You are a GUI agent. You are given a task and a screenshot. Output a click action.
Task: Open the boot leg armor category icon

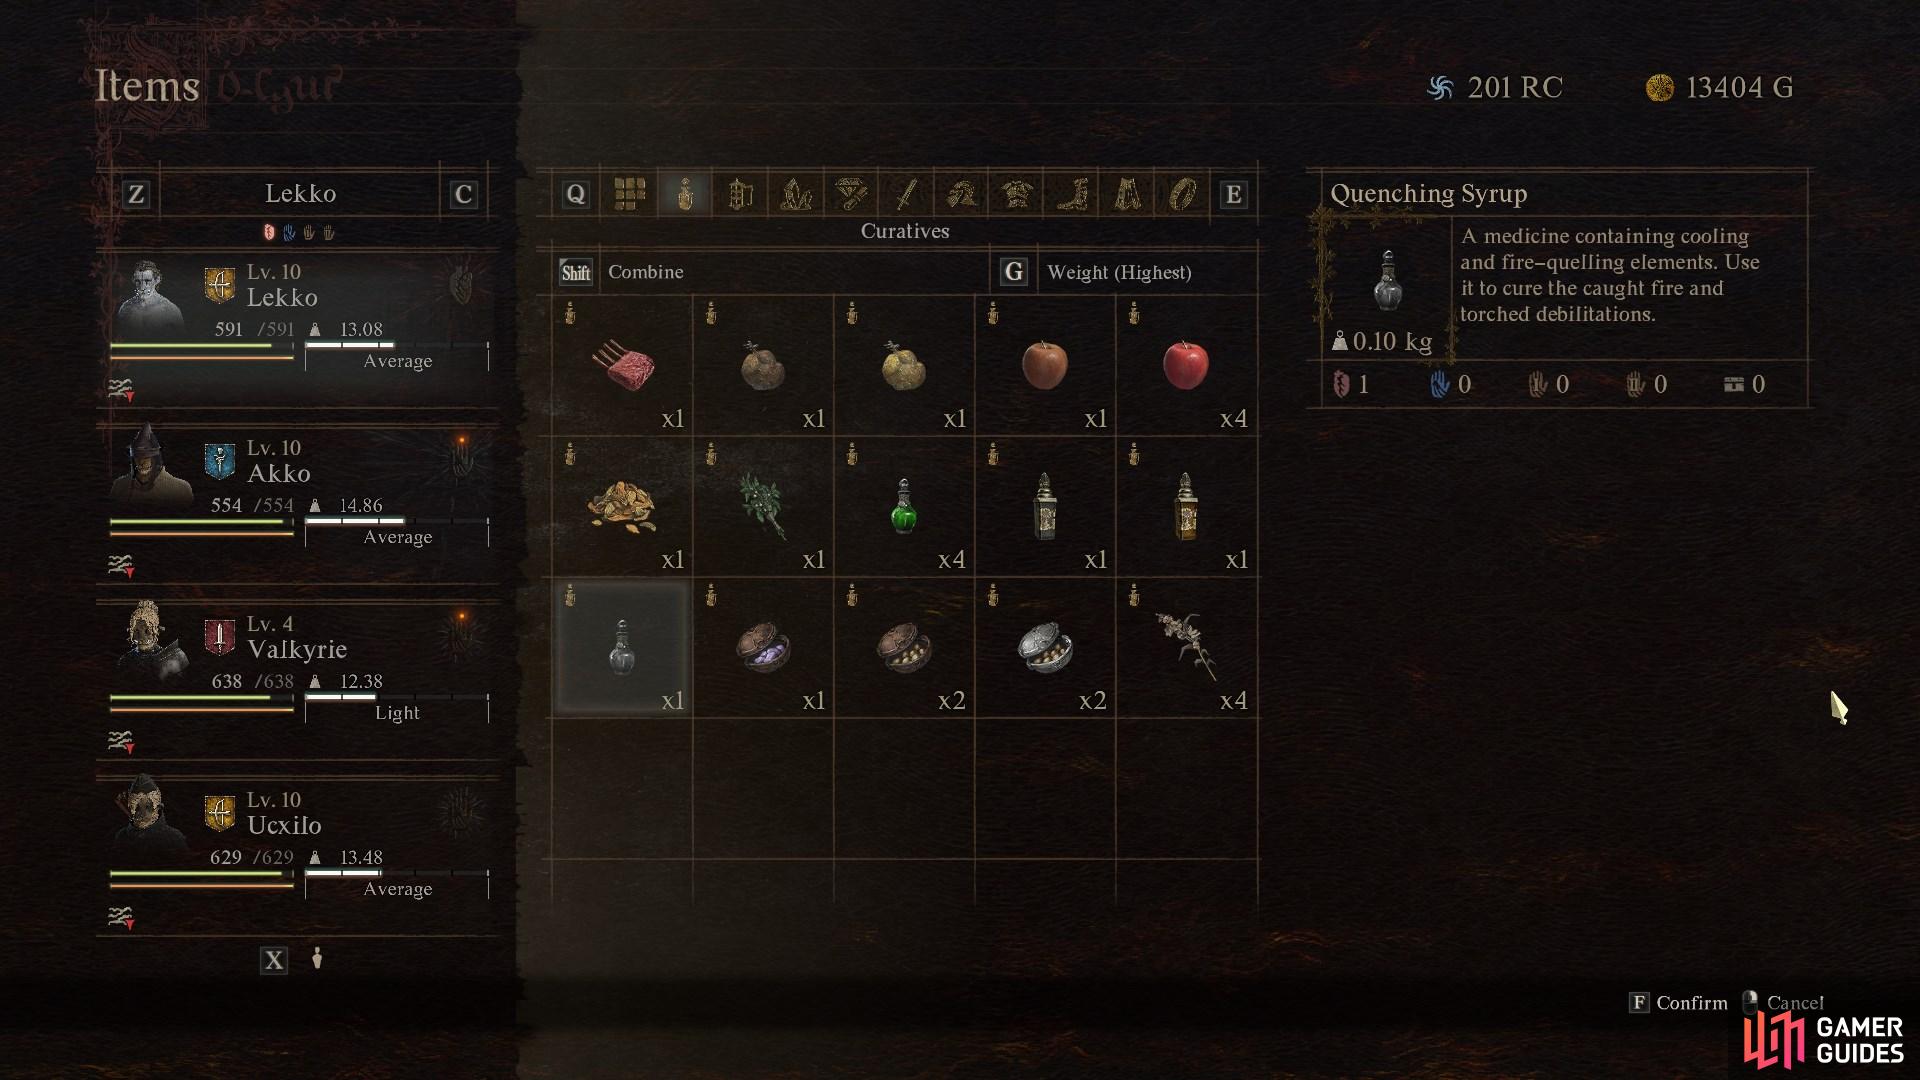[1073, 194]
